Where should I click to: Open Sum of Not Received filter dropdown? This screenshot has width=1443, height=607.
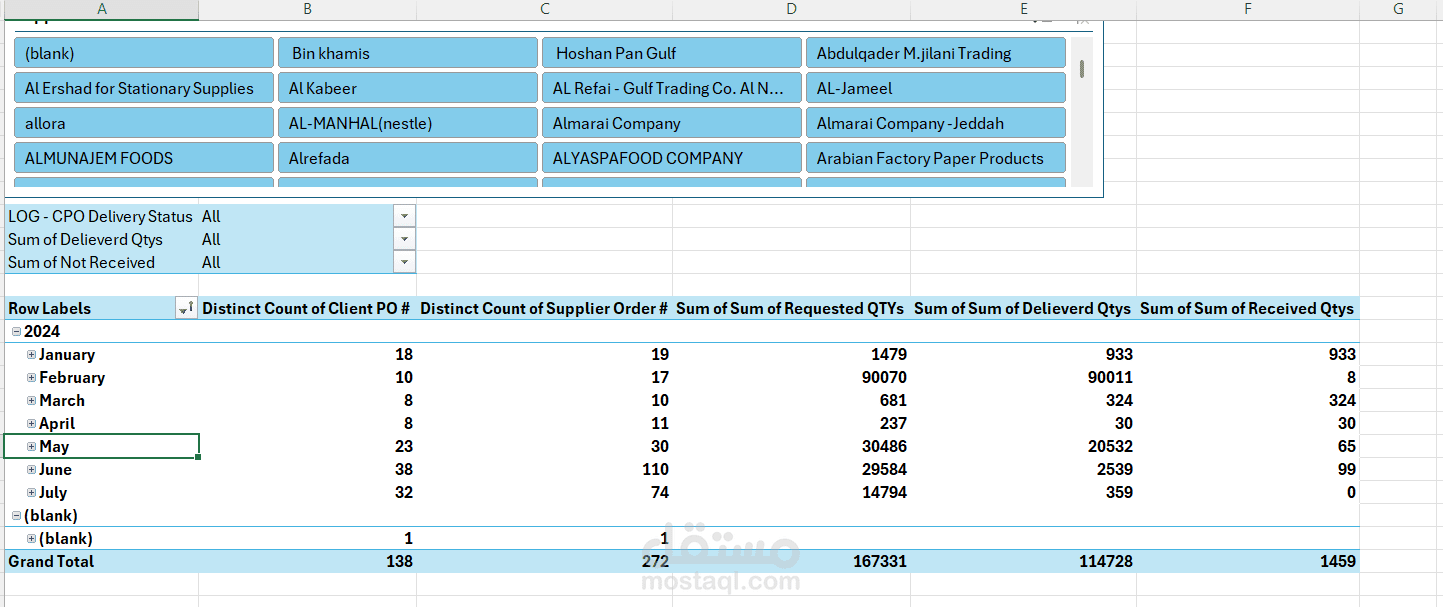click(x=404, y=262)
